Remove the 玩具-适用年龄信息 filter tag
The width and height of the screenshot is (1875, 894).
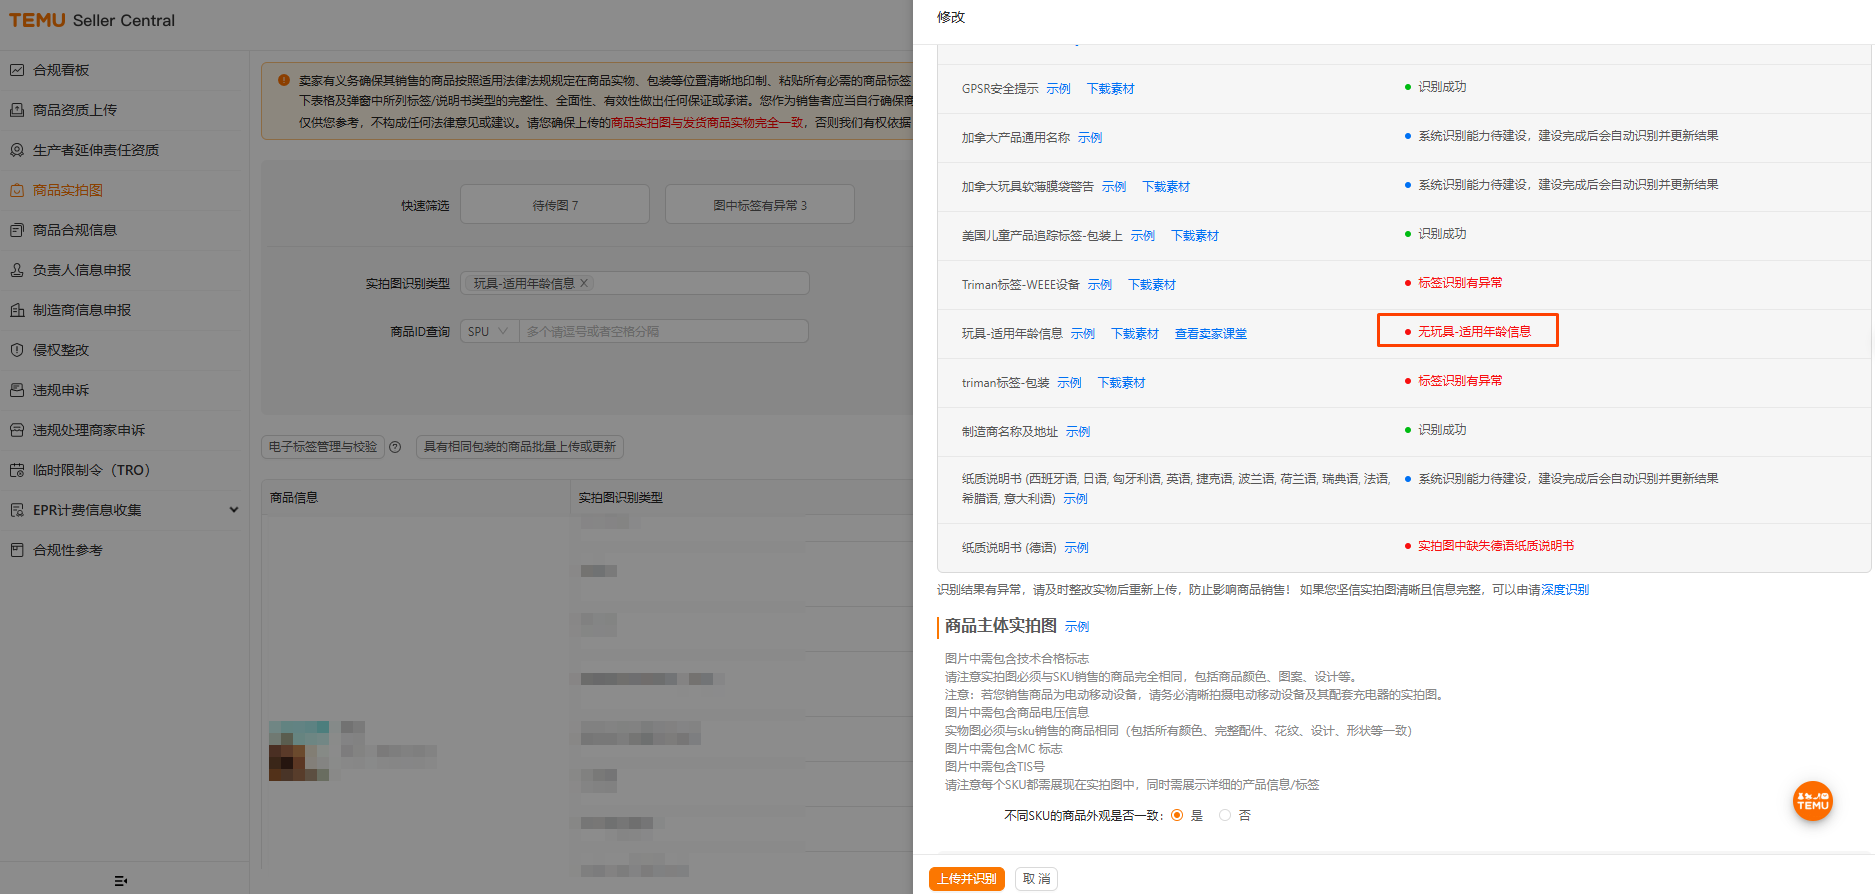tap(585, 283)
